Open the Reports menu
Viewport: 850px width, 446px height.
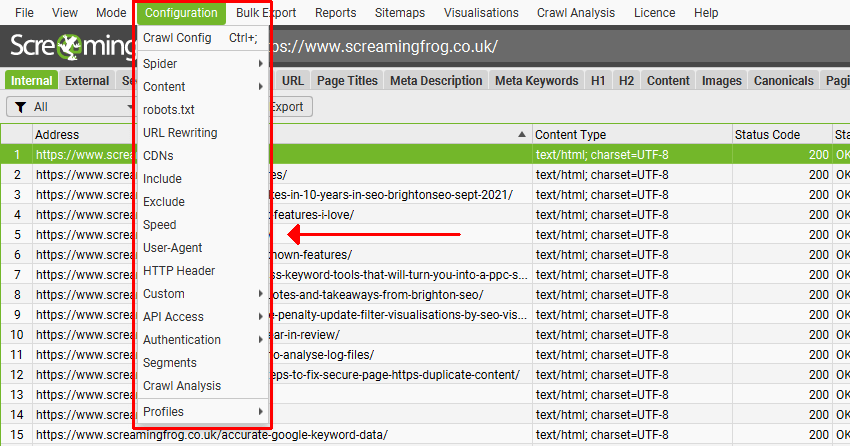click(x=336, y=12)
